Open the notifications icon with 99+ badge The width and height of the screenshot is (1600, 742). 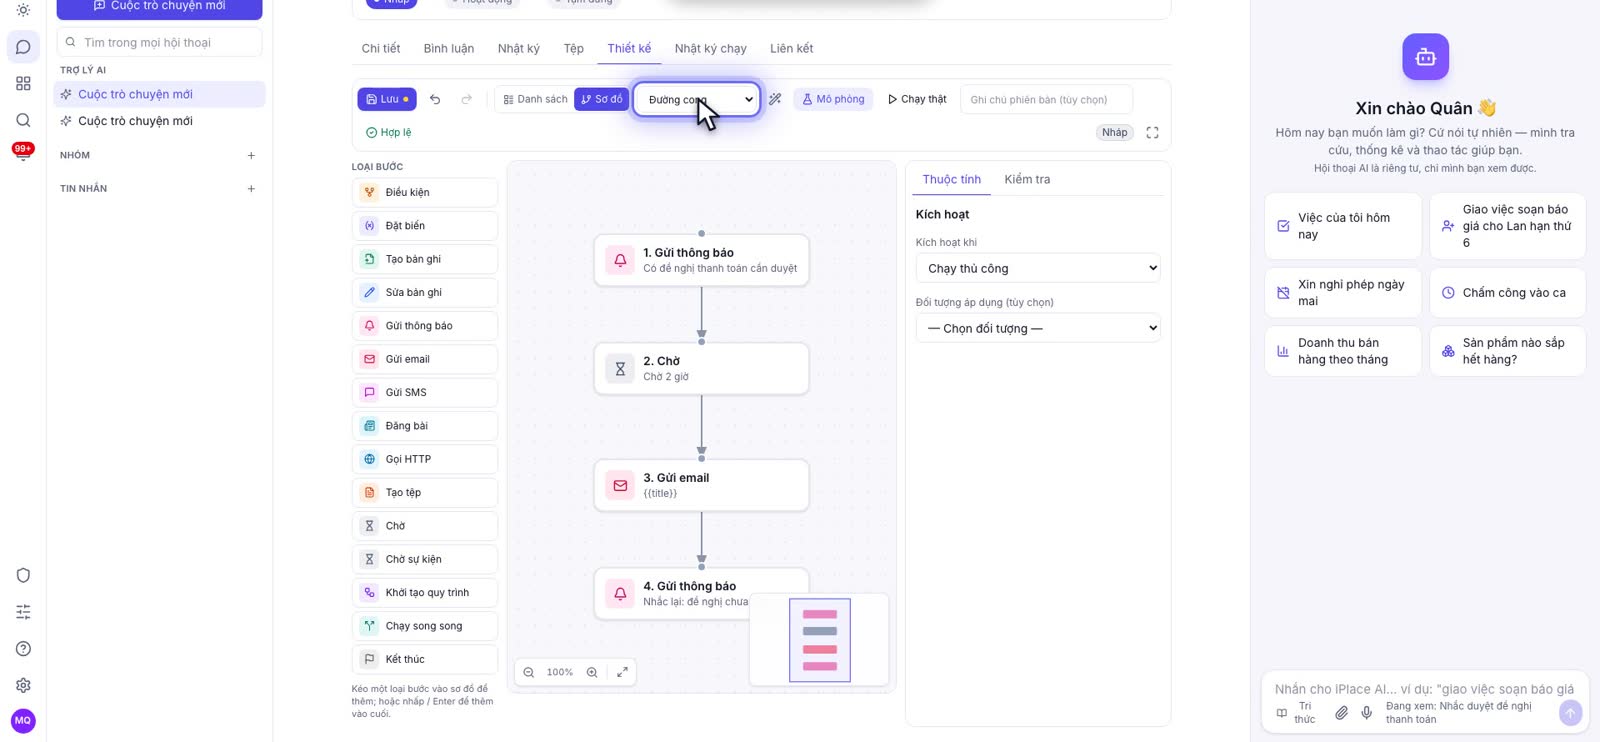click(x=23, y=152)
